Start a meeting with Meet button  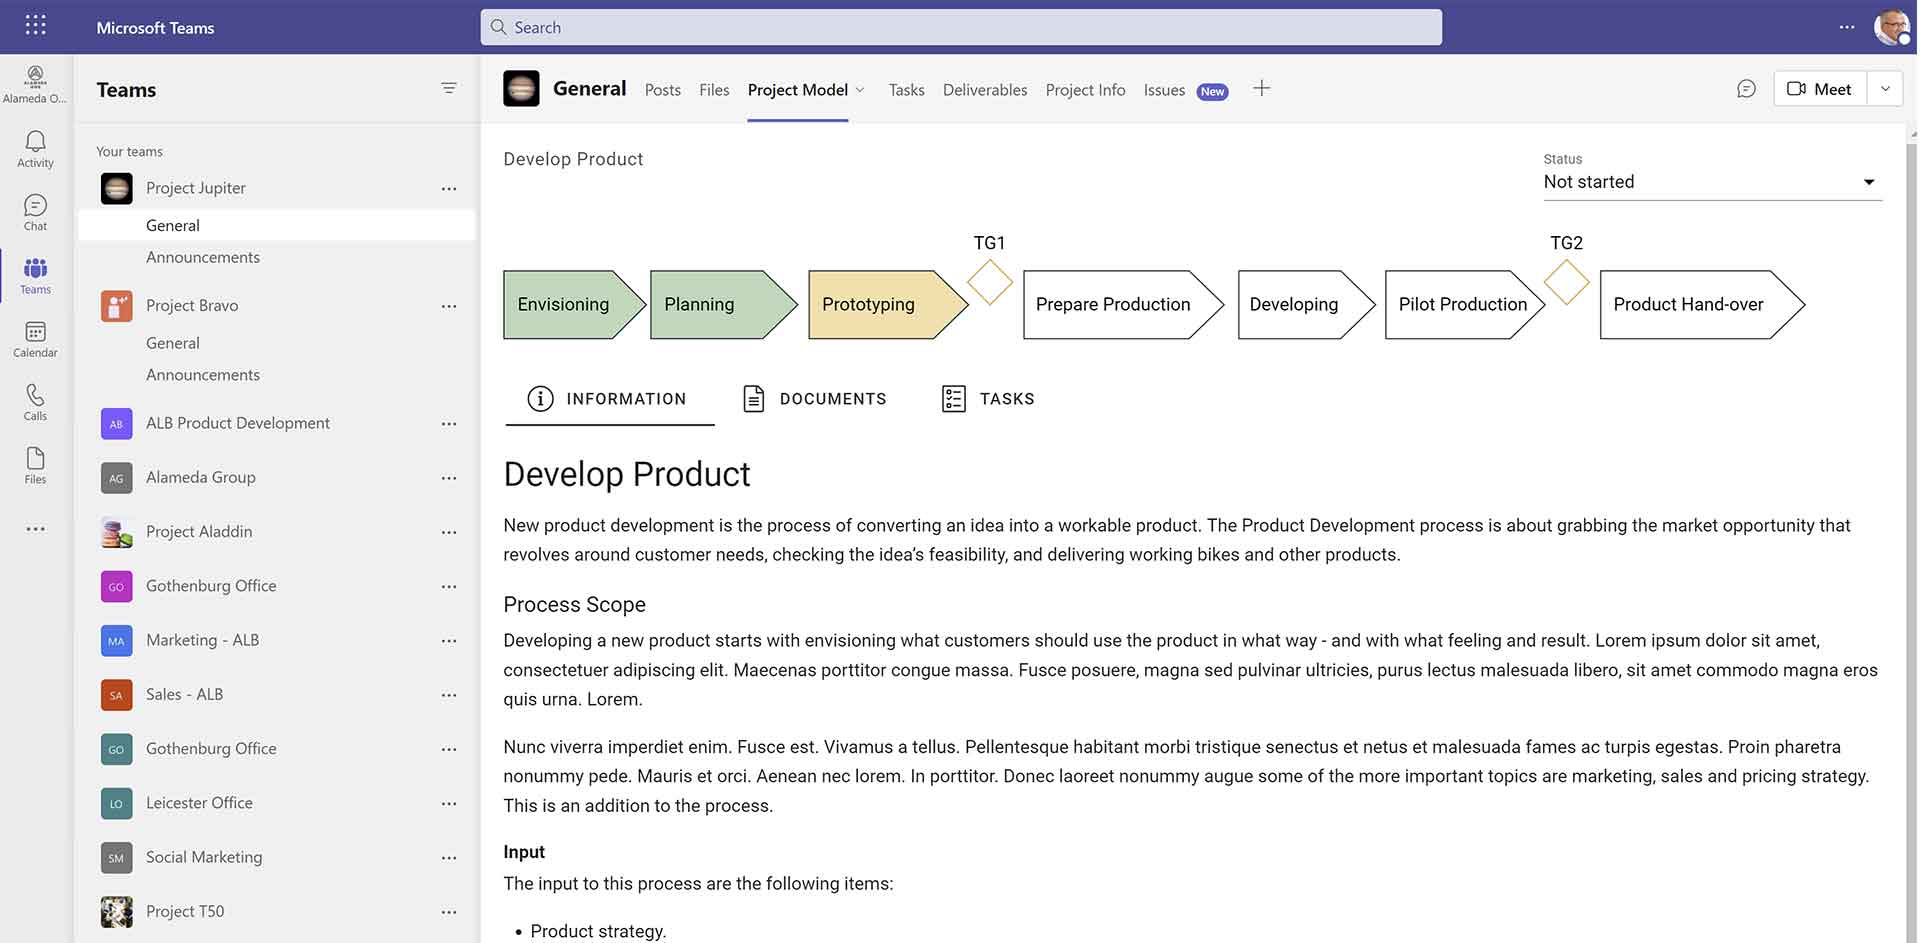(x=1819, y=89)
